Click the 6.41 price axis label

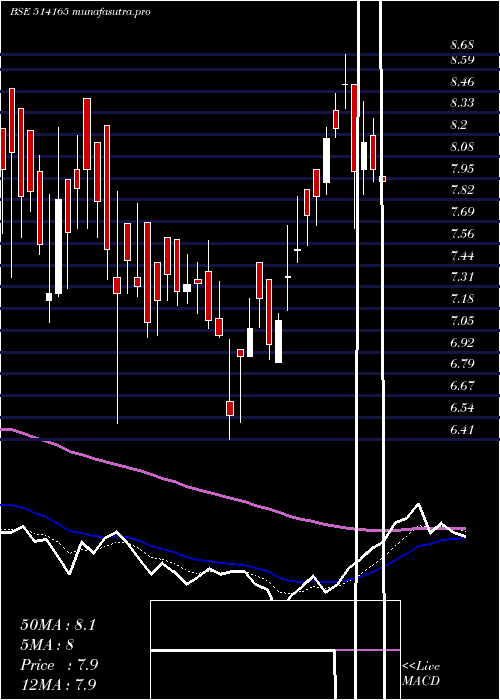[x=462, y=429]
